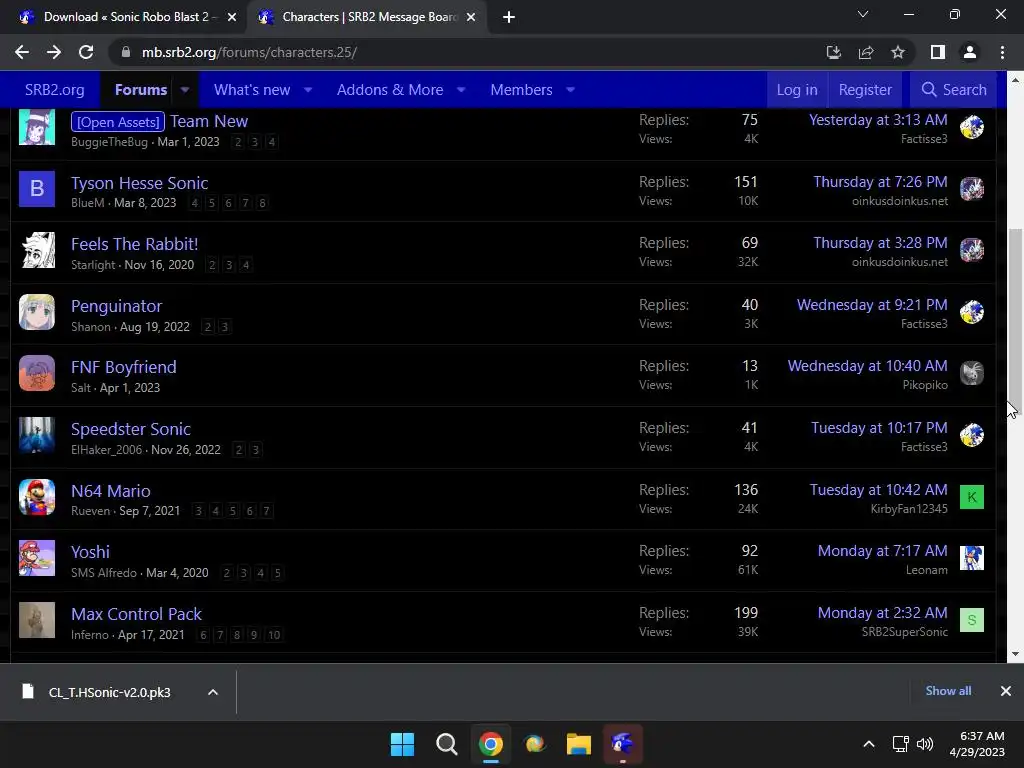Expand Members dropdown arrow
Screen dimensions: 1024x768
point(570,89)
